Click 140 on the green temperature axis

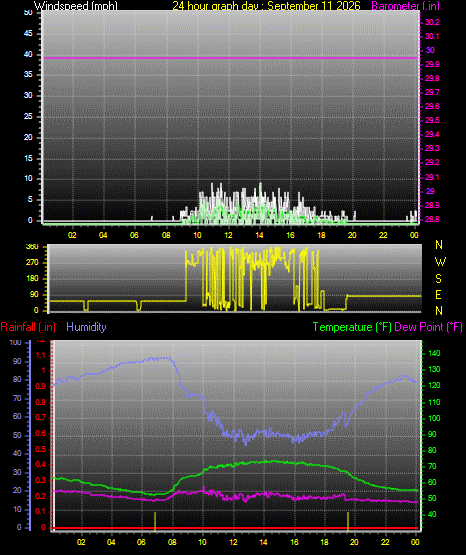pyautogui.click(x=434, y=353)
